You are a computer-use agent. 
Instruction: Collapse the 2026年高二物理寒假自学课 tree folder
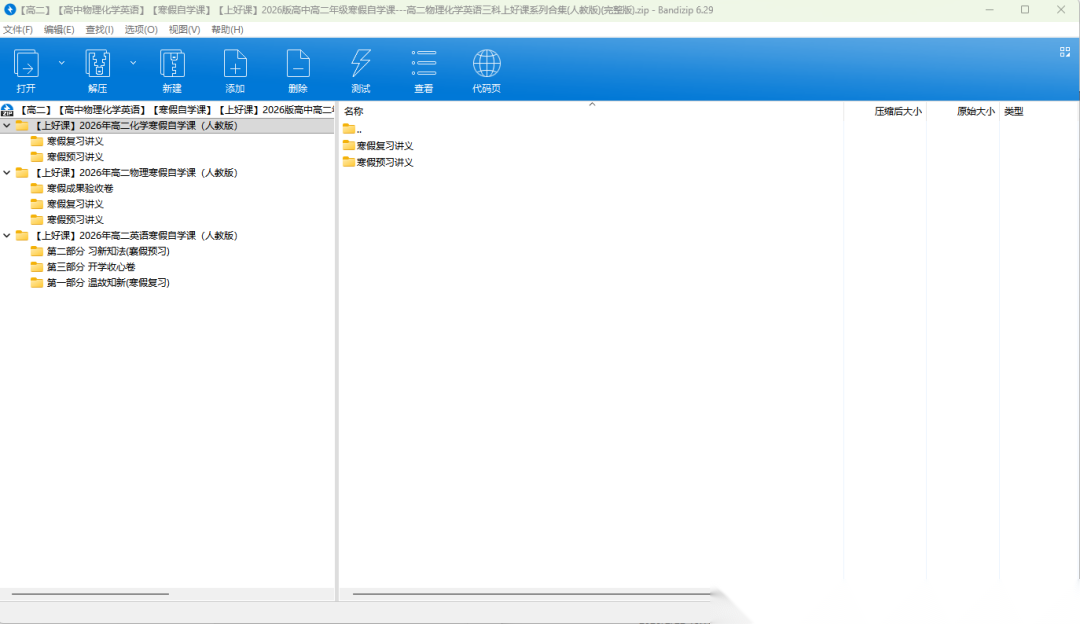click(7, 173)
